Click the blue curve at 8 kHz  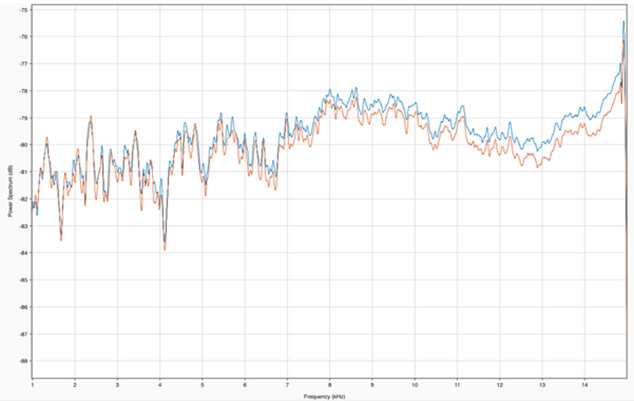pos(329,91)
